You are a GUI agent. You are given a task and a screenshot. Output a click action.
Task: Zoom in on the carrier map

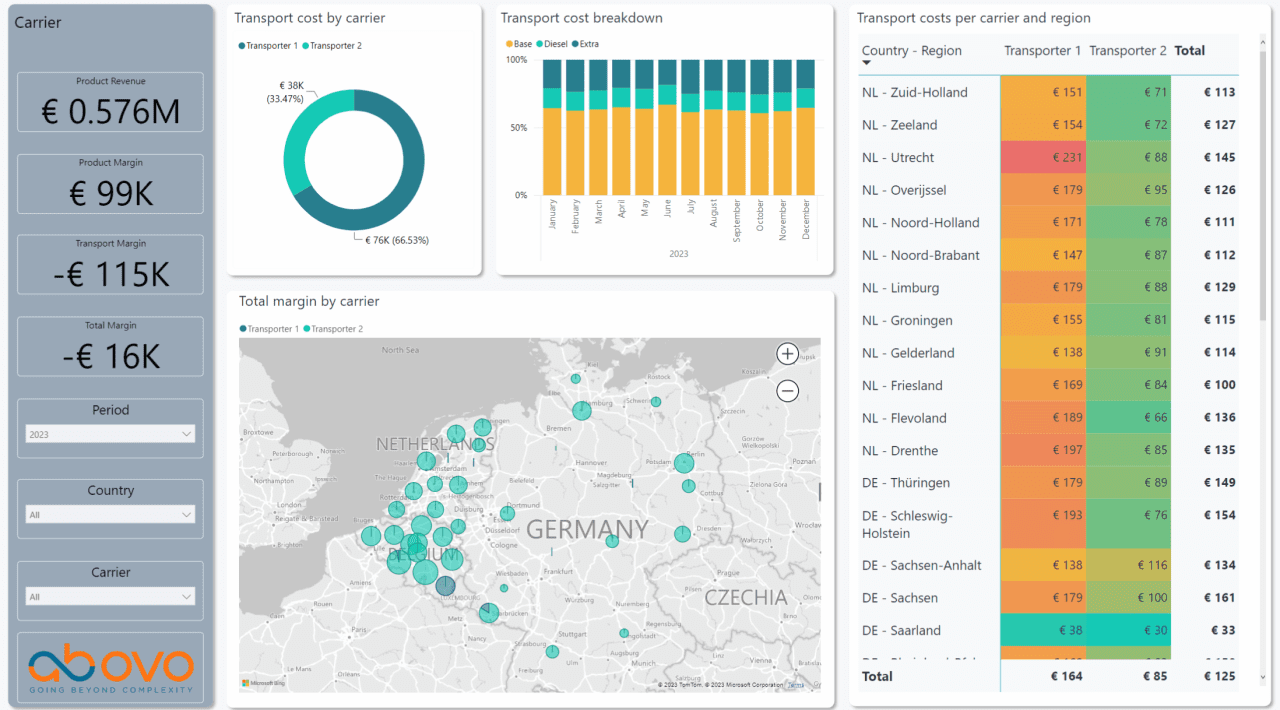click(x=787, y=353)
